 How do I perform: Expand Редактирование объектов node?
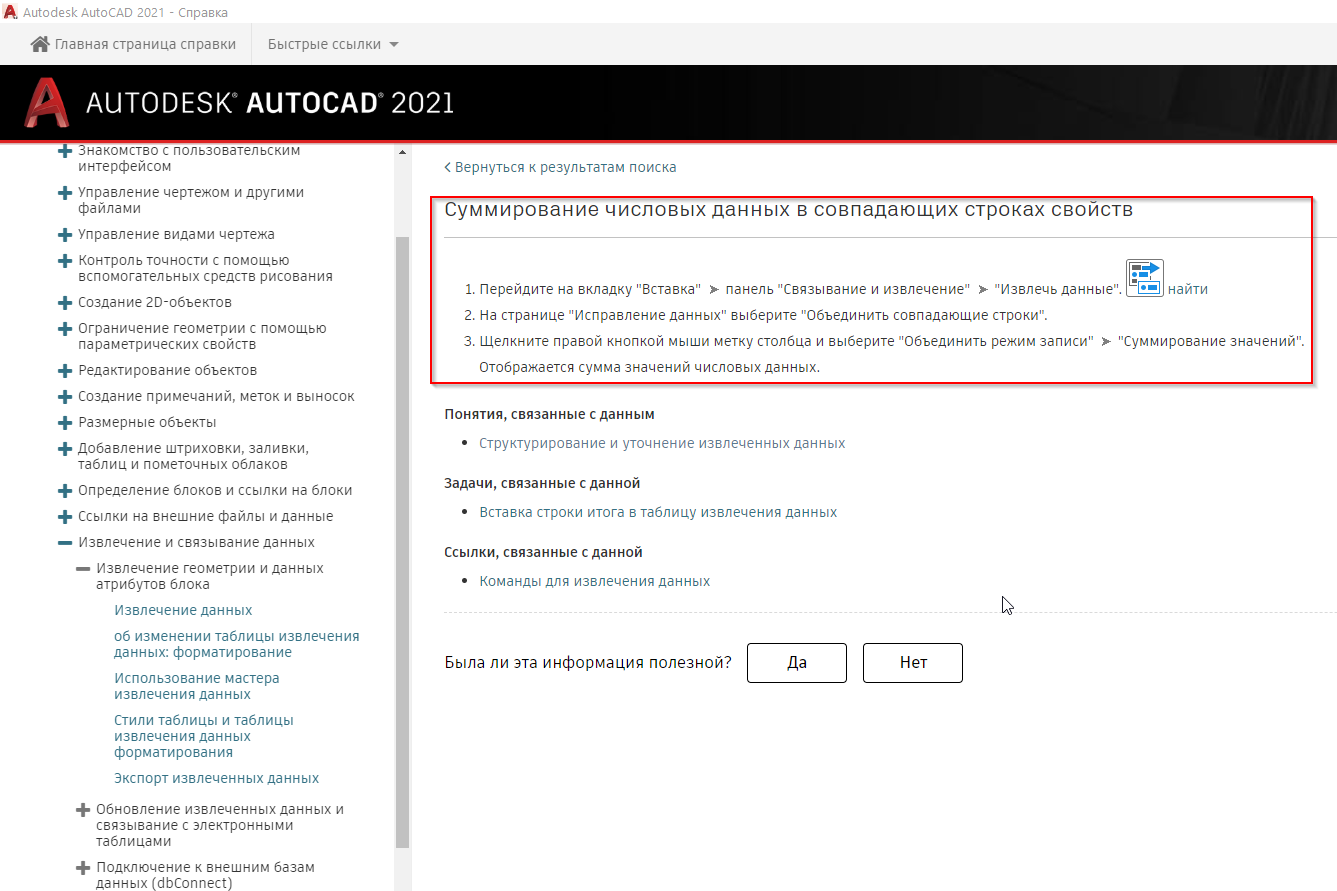pos(65,371)
